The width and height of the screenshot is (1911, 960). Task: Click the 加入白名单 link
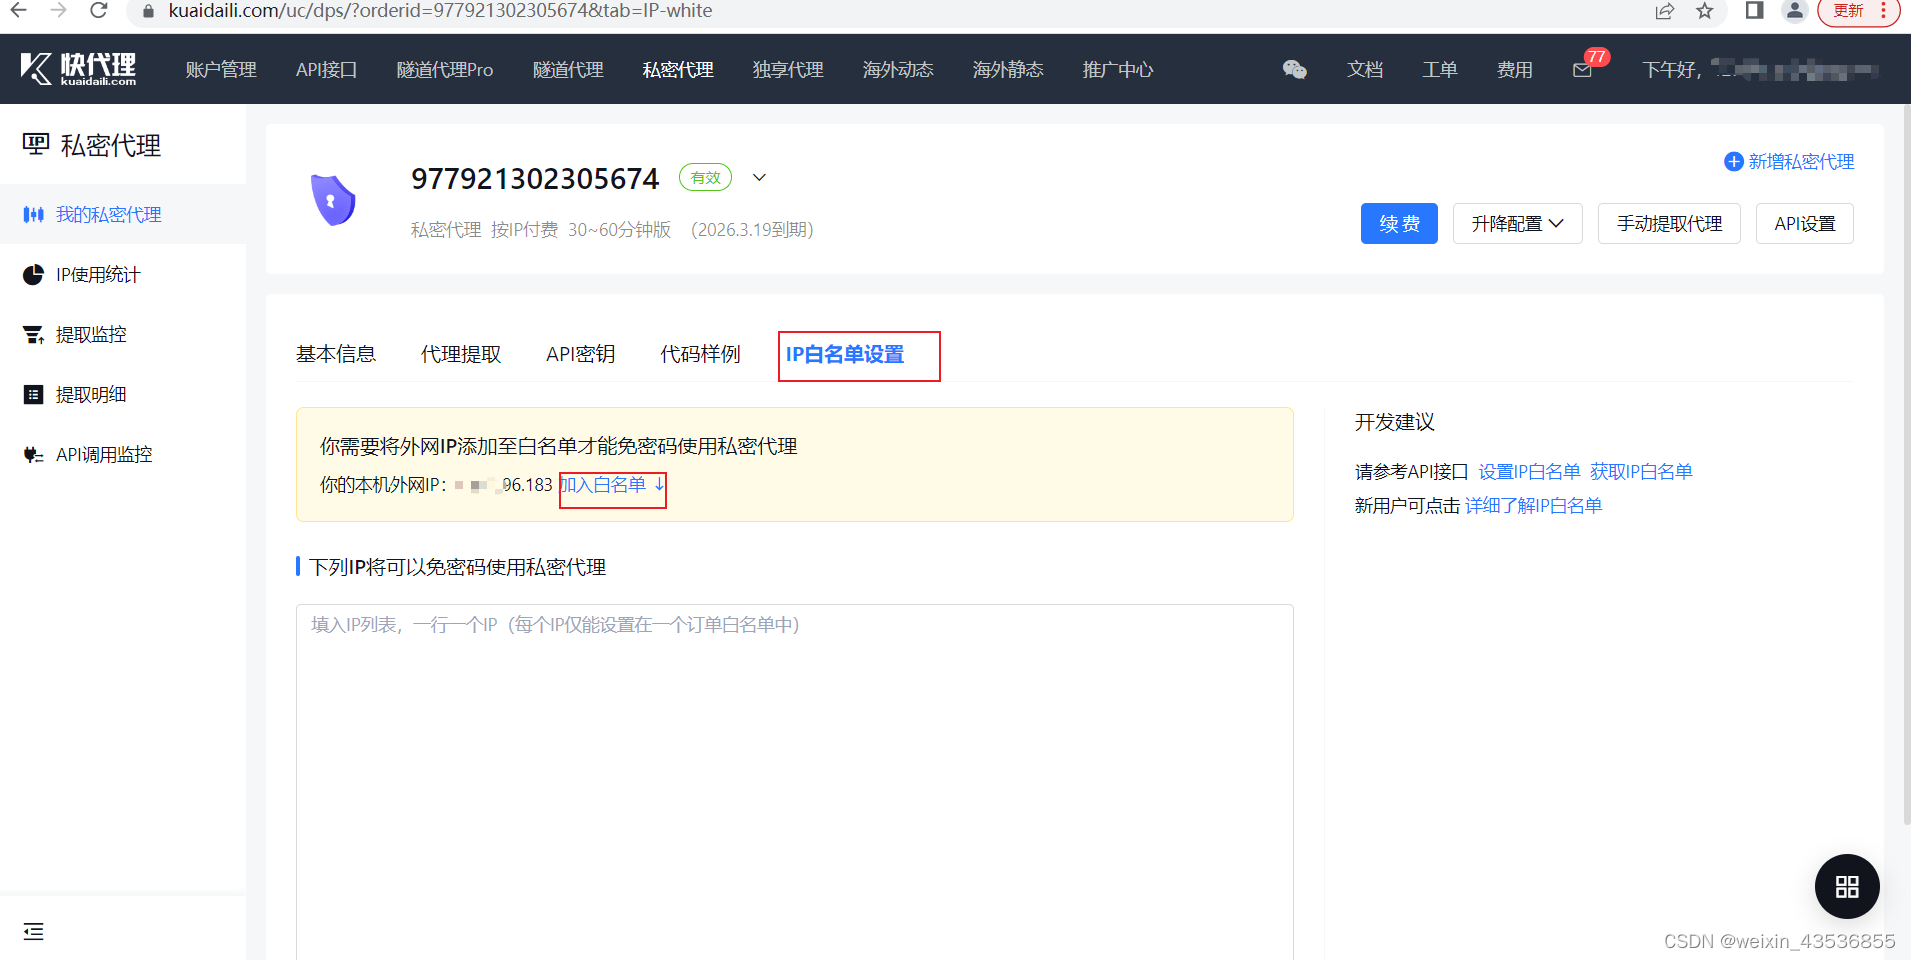pos(612,485)
